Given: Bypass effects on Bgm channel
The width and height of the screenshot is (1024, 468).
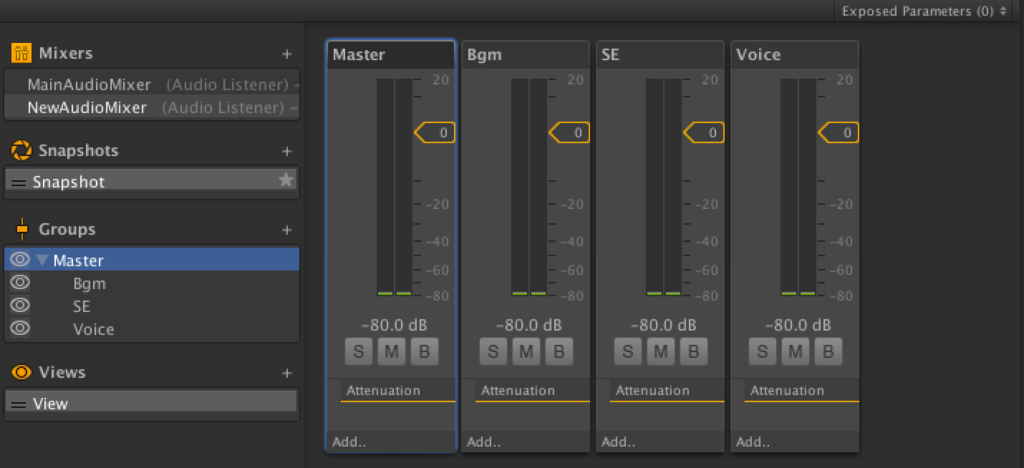Looking at the screenshot, I should click(x=559, y=352).
